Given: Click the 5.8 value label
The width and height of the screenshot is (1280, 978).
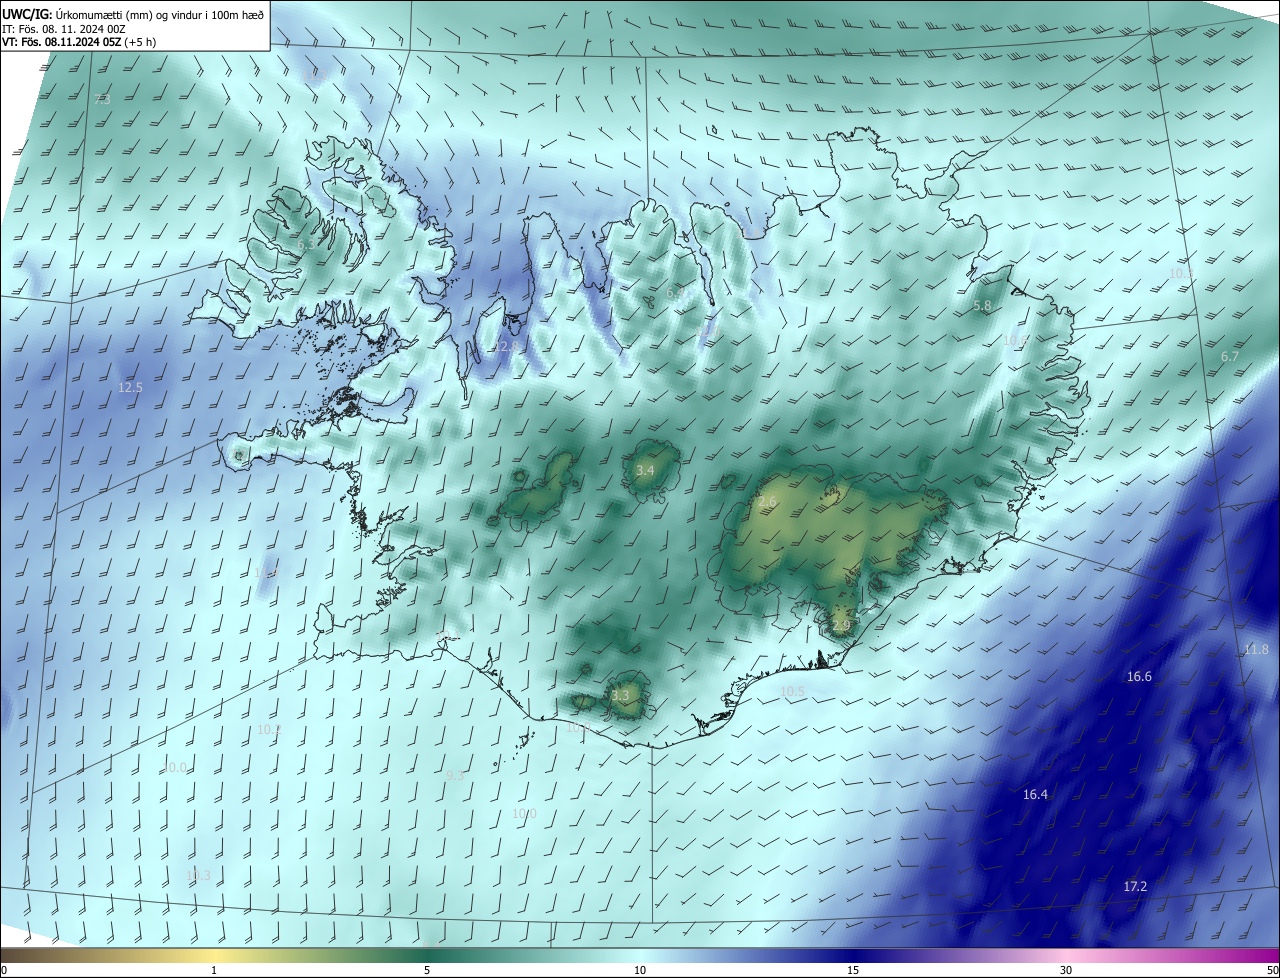Looking at the screenshot, I should [982, 306].
